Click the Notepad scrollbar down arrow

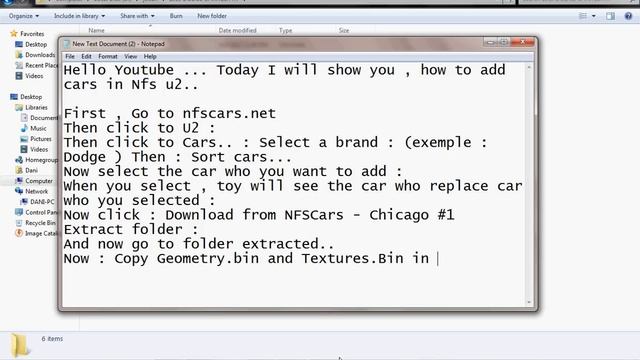(x=529, y=302)
